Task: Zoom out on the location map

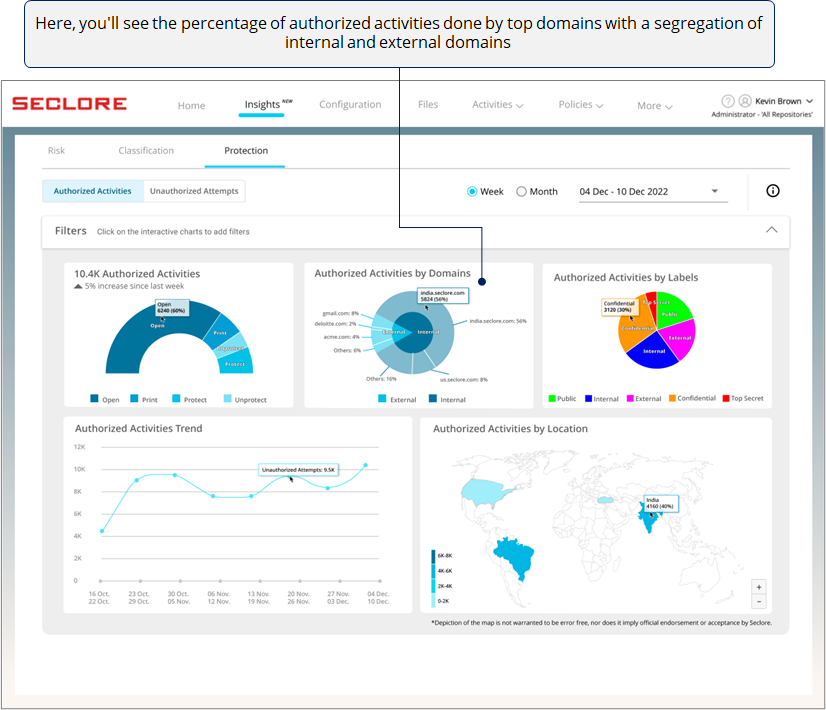Action: pos(759,602)
